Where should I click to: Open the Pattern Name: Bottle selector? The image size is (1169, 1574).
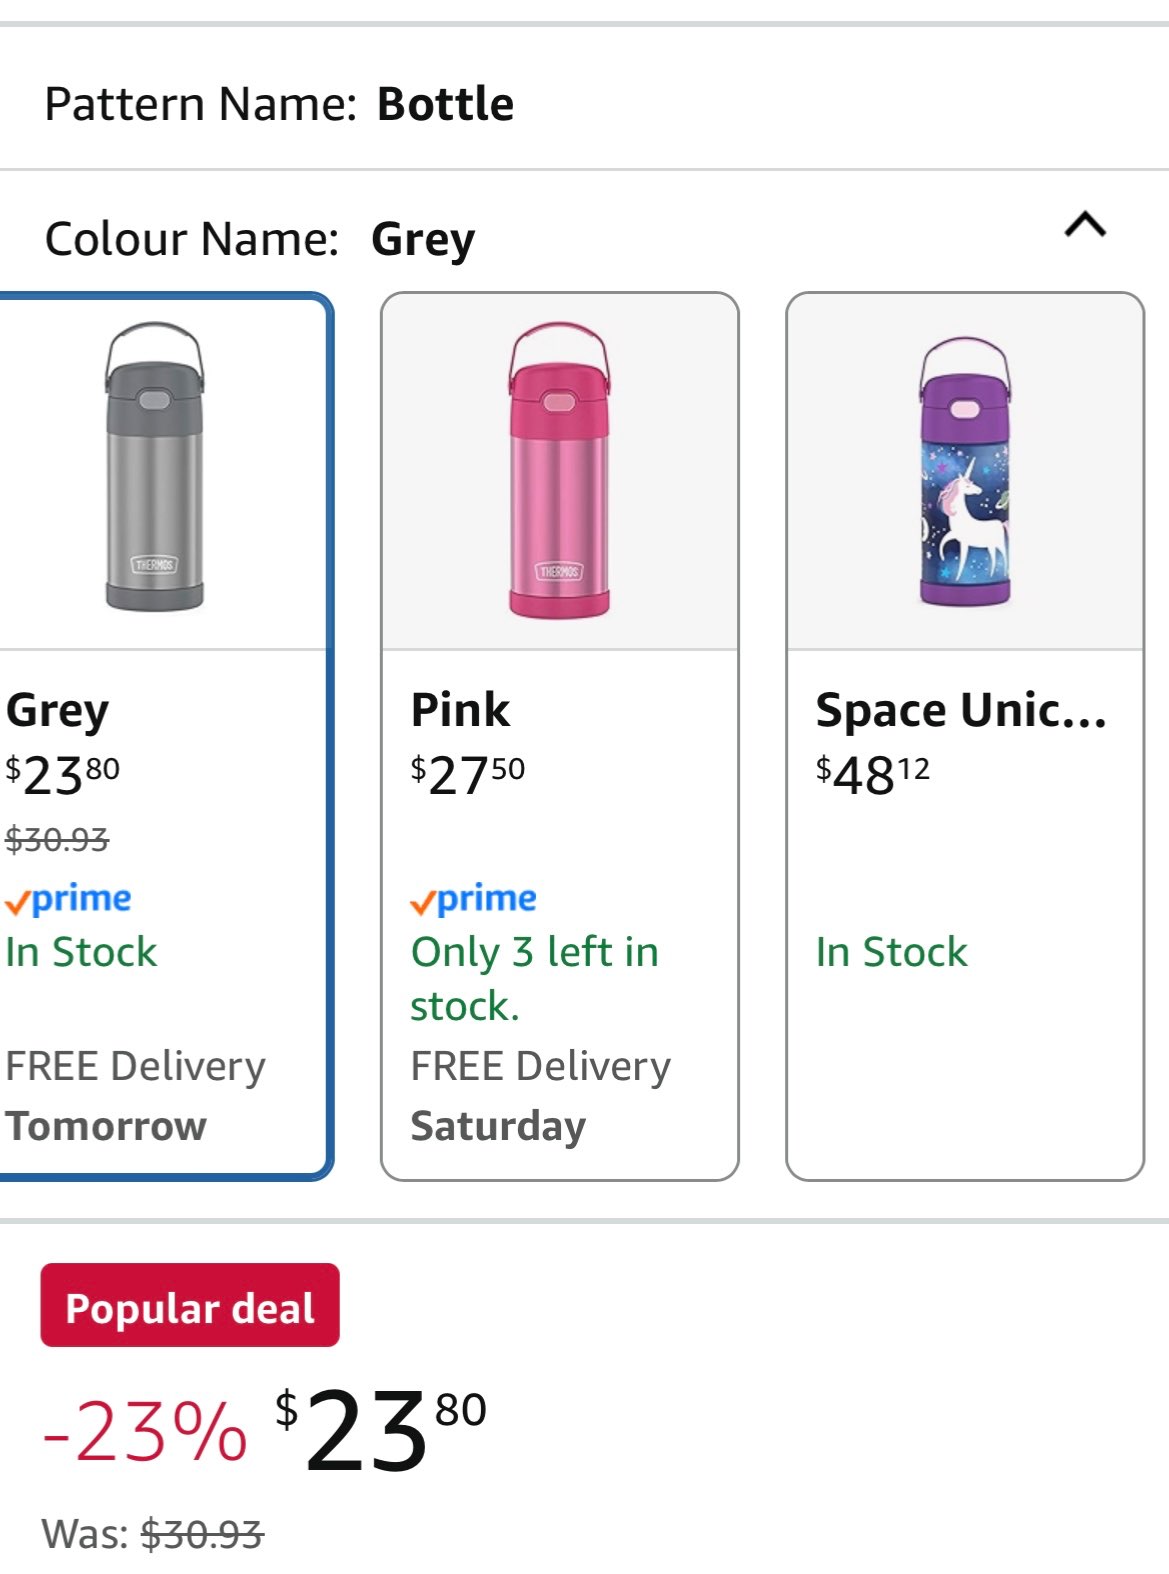[x=280, y=101]
